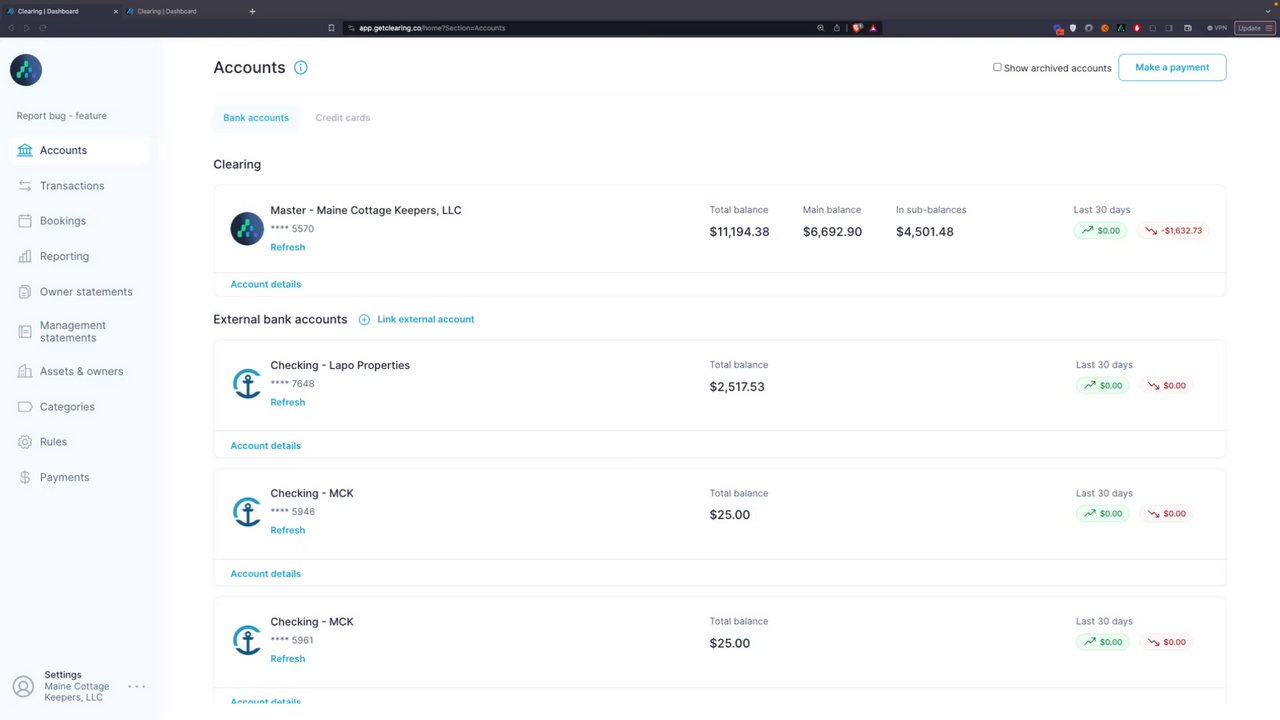The image size is (1280, 720).
Task: Open a new browser tab
Action: tap(252, 11)
